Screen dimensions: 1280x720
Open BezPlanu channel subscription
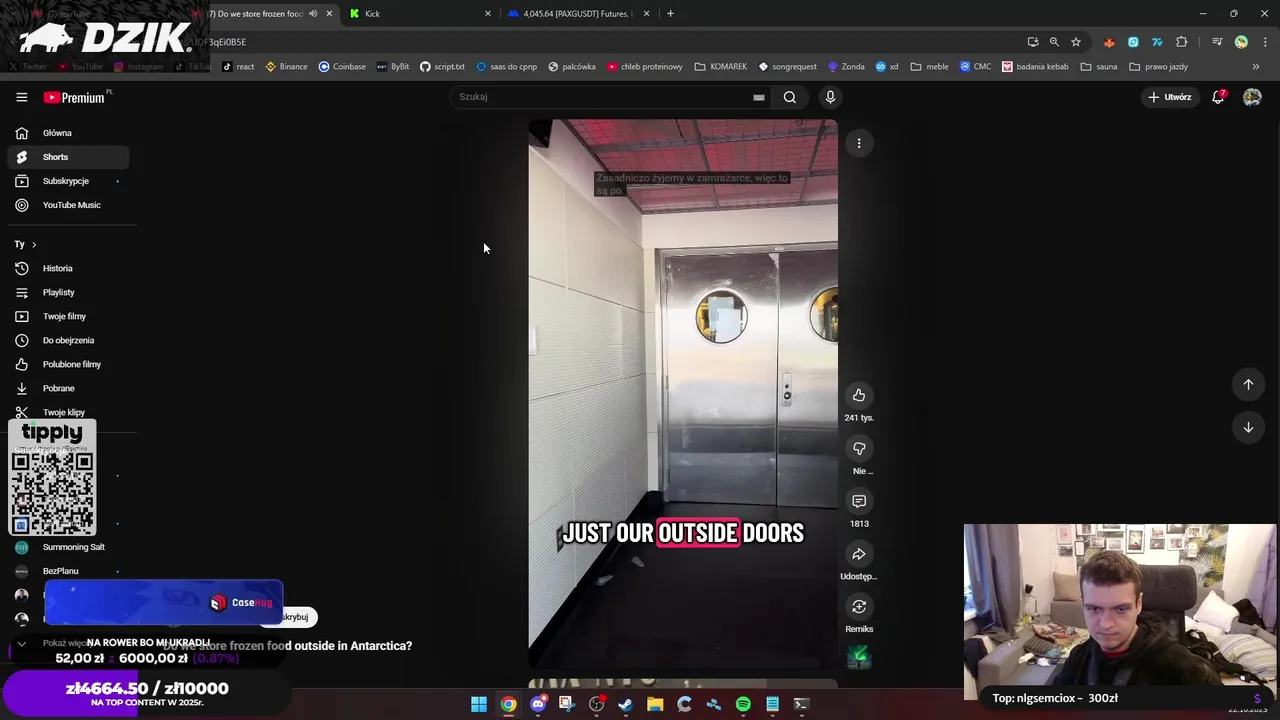[68, 571]
